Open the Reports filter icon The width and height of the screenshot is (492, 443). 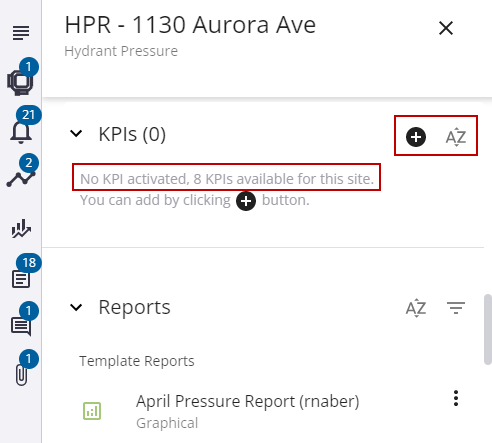[456, 308]
